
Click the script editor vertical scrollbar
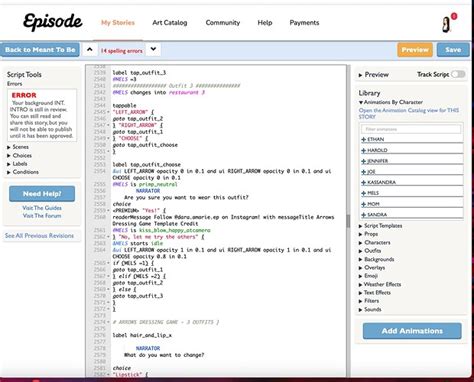tap(348, 221)
